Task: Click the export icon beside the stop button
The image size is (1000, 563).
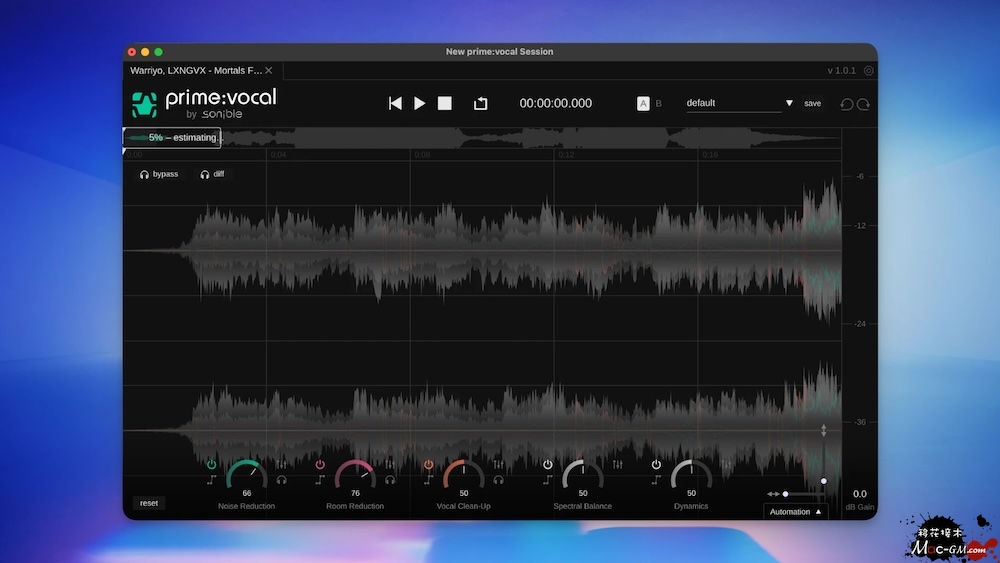Action: click(480, 103)
